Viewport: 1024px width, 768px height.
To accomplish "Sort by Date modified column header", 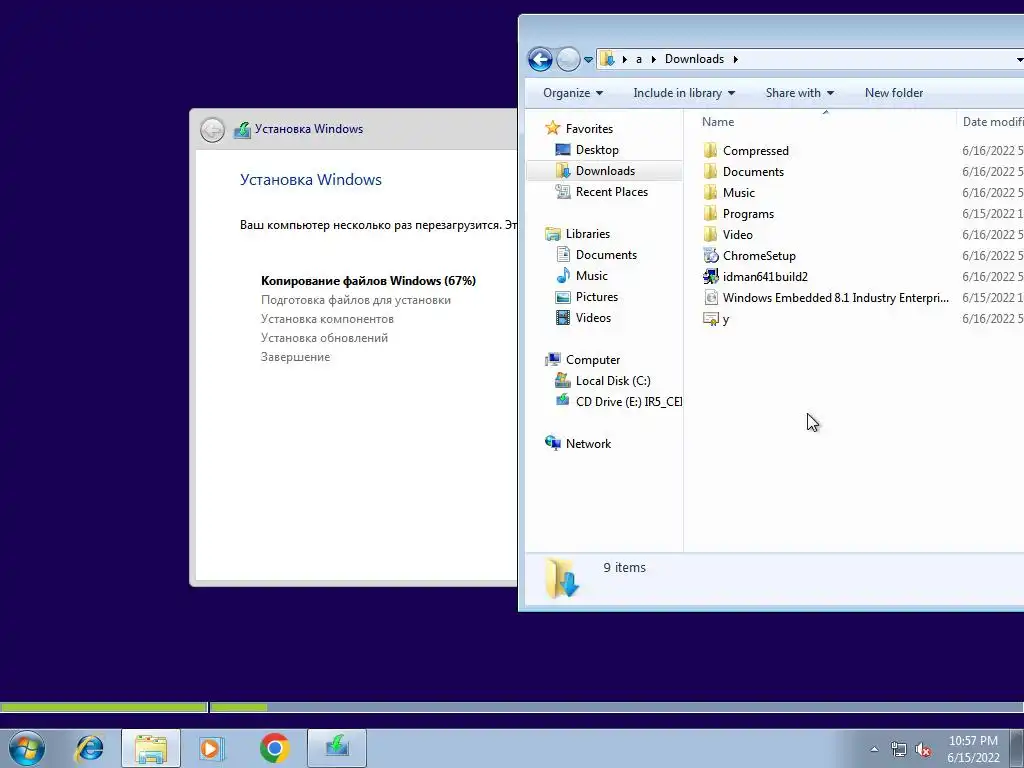I will [991, 122].
